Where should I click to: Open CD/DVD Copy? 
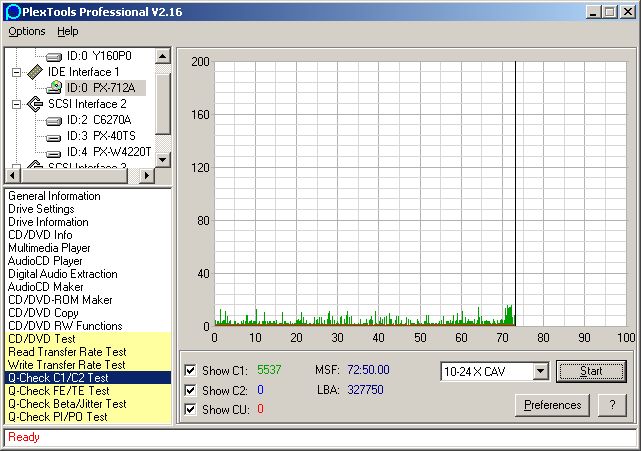43,313
